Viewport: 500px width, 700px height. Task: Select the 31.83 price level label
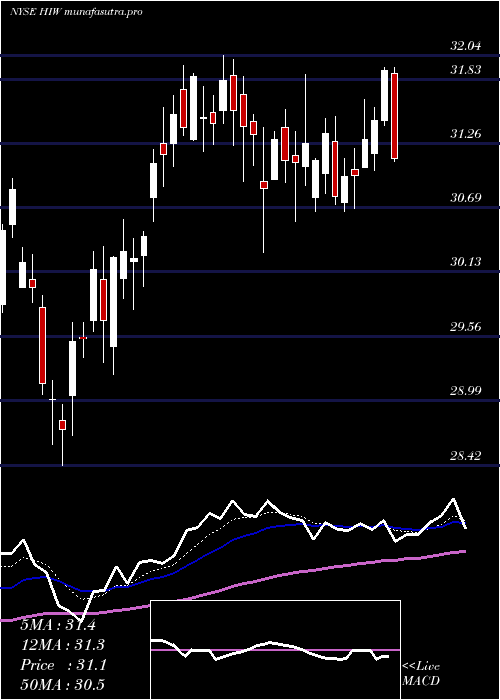(466, 70)
